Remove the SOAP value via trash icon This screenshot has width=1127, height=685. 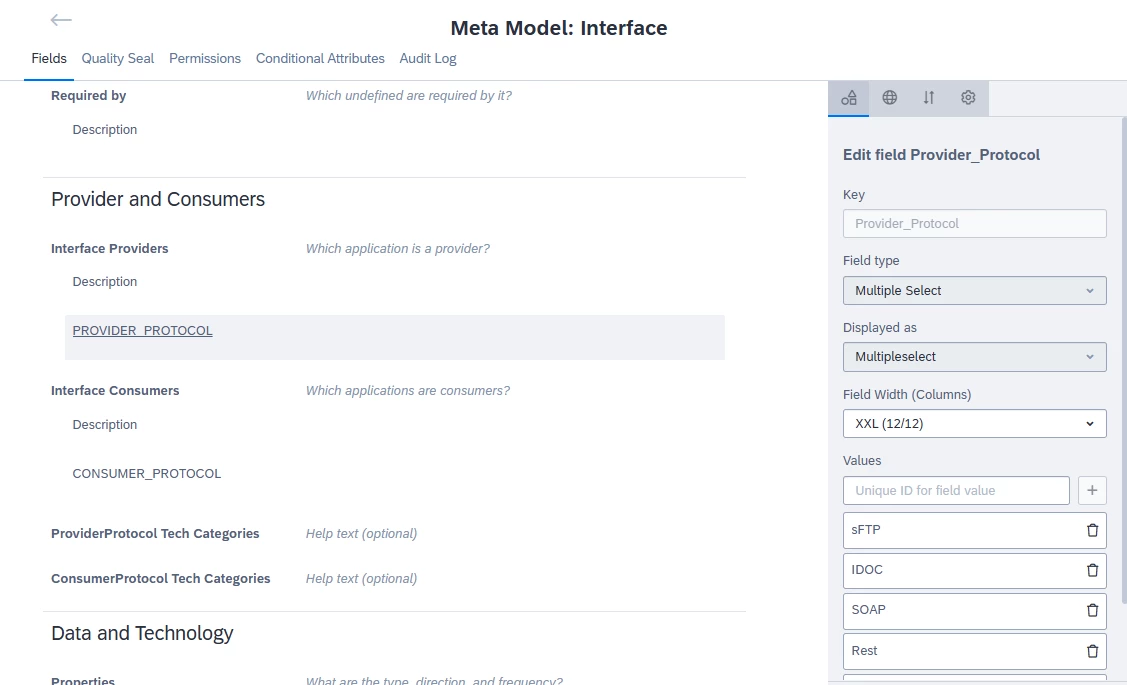click(1092, 610)
